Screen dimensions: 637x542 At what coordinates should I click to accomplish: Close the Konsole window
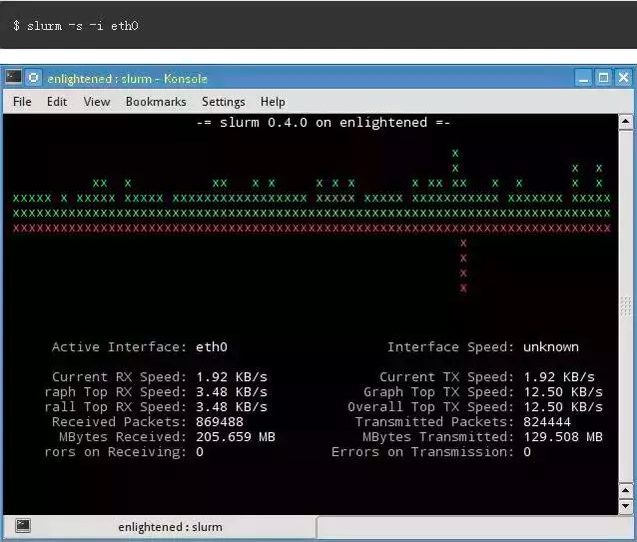622,77
